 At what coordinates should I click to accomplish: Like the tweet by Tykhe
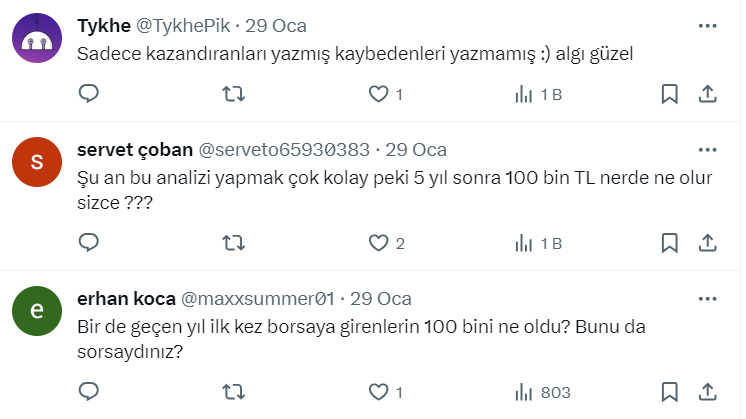379,94
